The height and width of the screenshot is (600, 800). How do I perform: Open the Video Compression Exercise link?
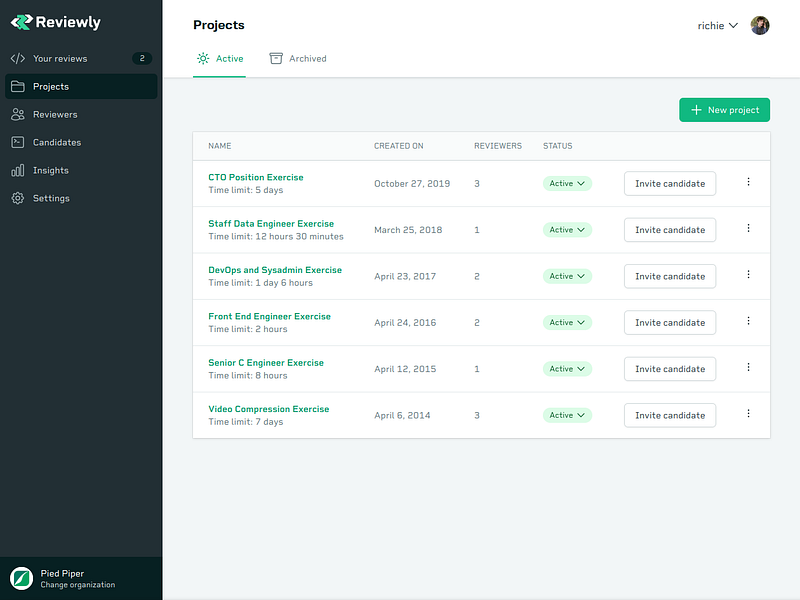(269, 409)
